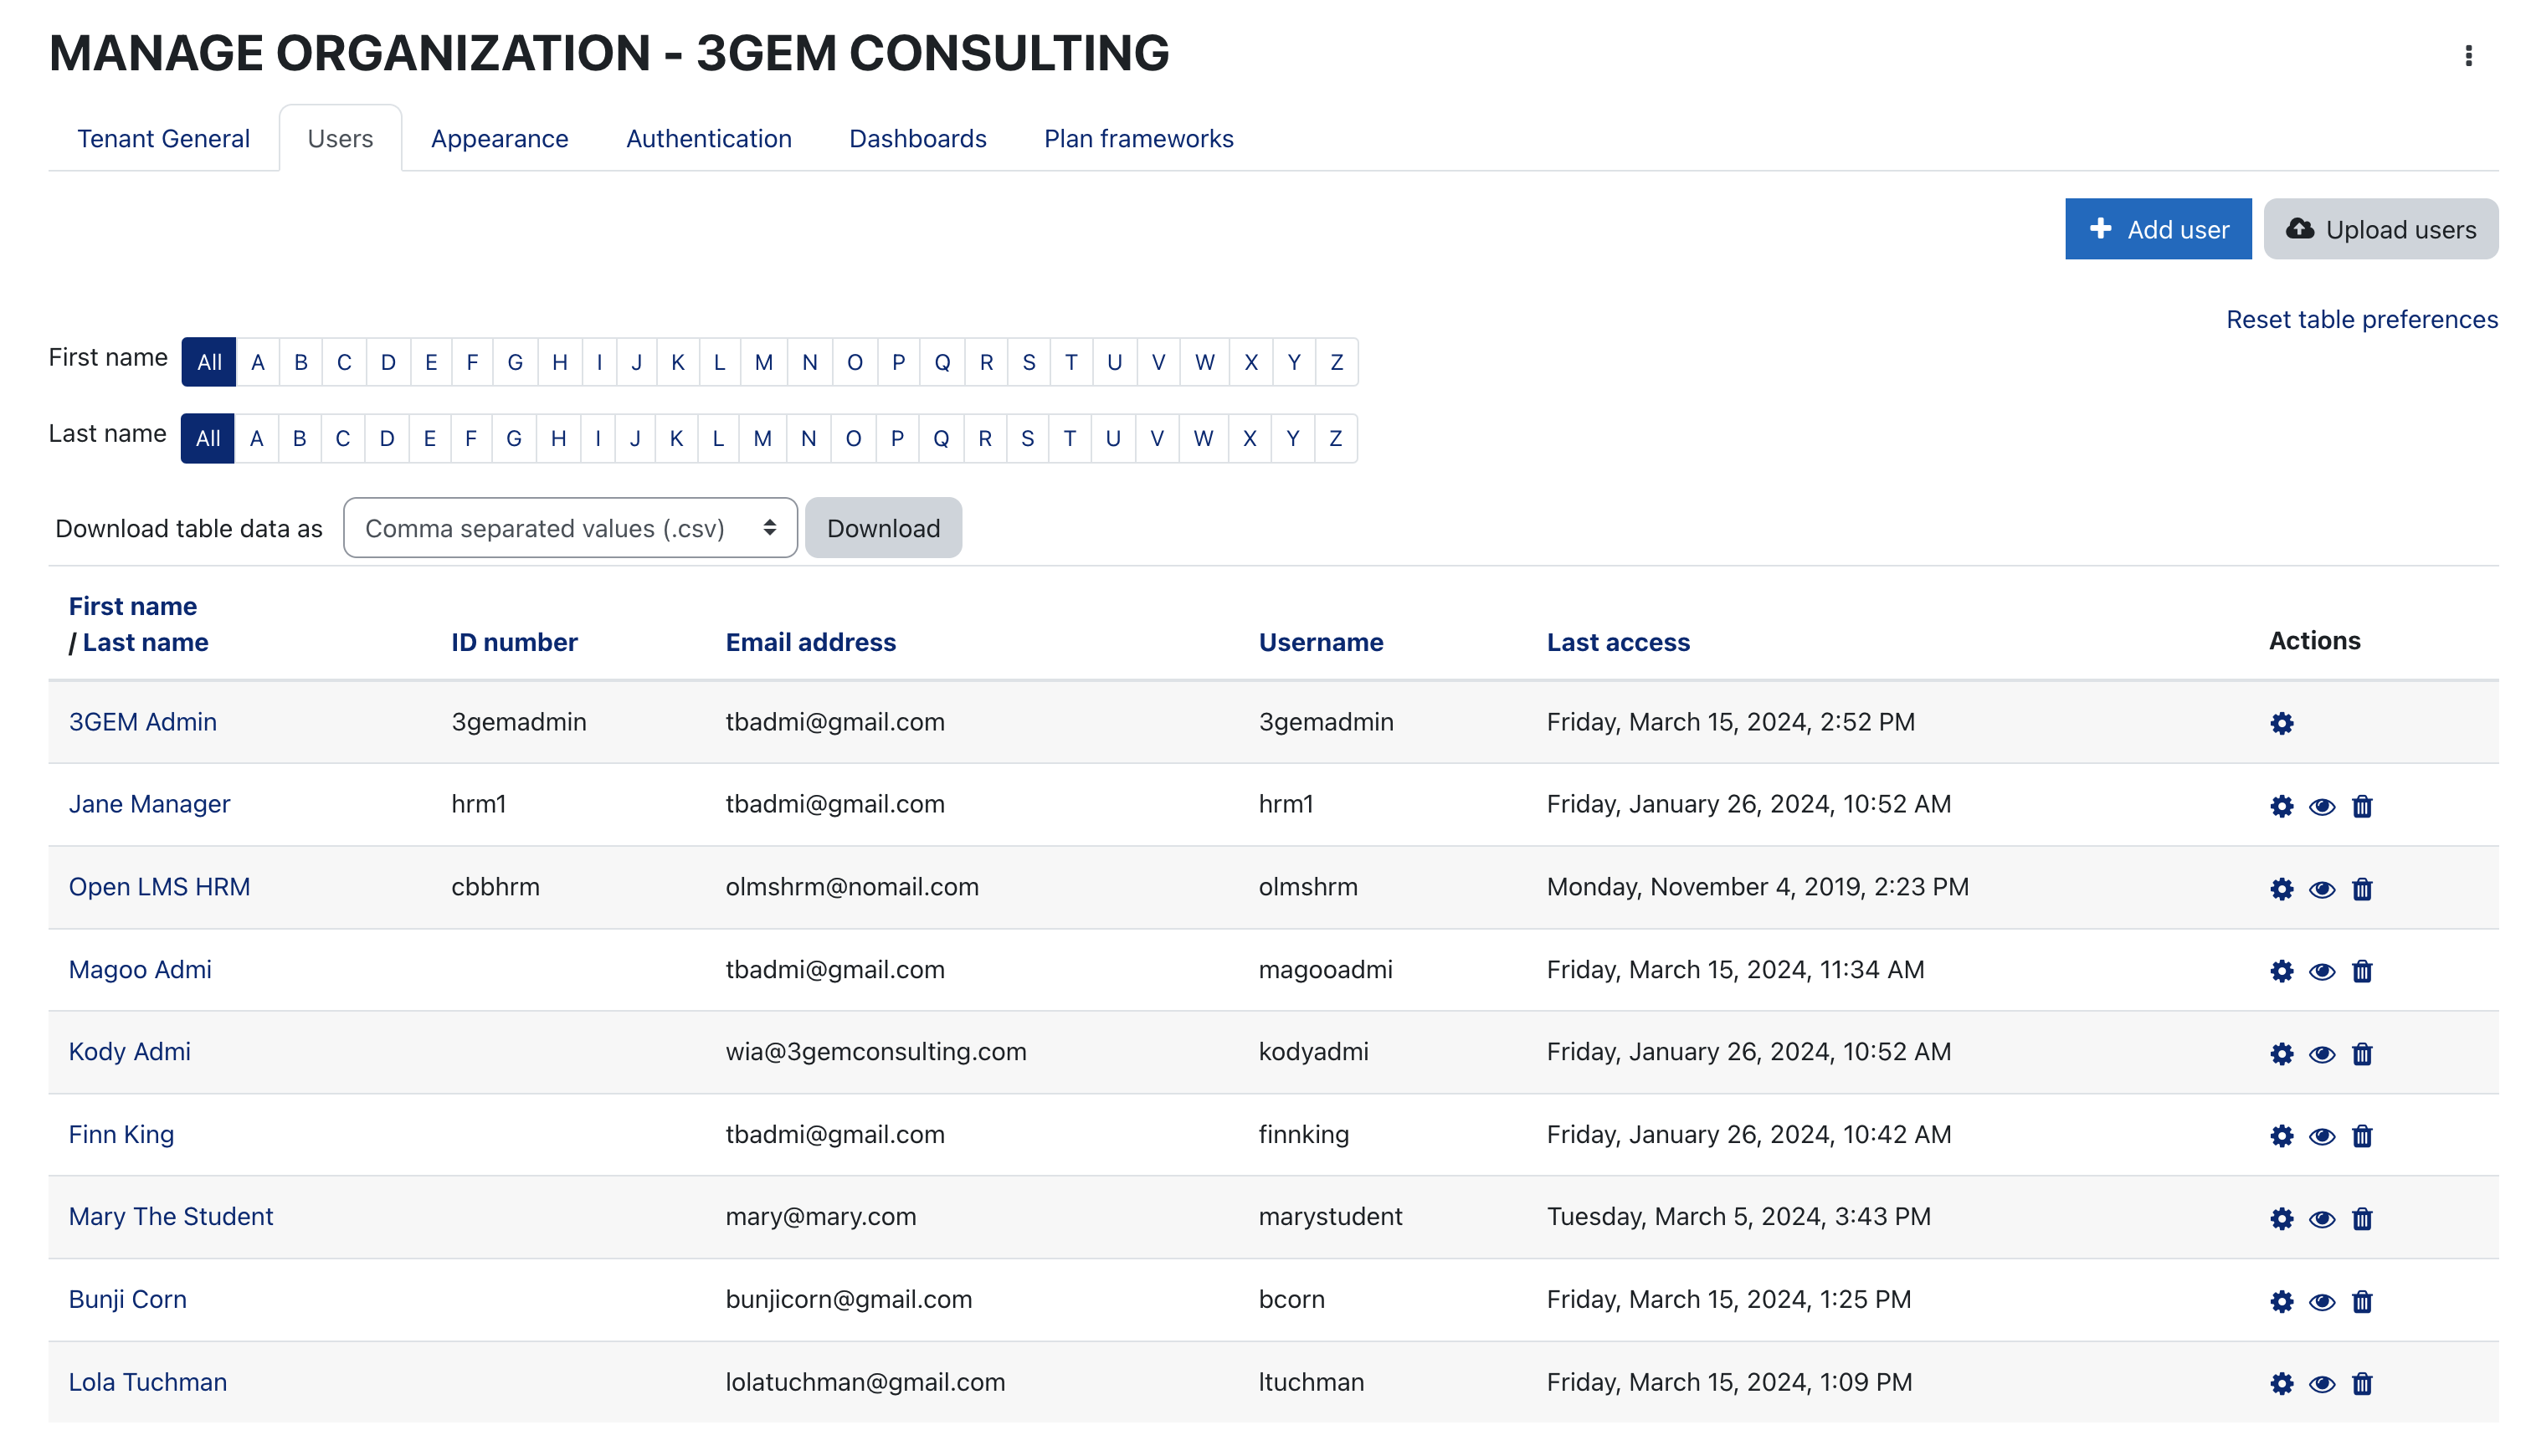Toggle eye icon for Mary The Student
2531x1456 pixels.
point(2321,1219)
